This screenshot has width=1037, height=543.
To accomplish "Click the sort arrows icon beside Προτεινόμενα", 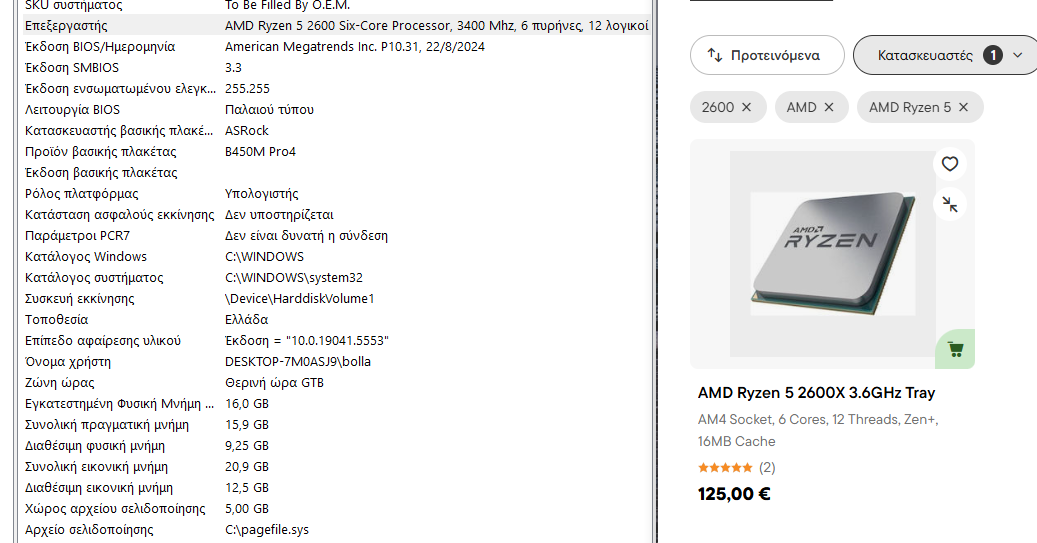I will coord(715,55).
